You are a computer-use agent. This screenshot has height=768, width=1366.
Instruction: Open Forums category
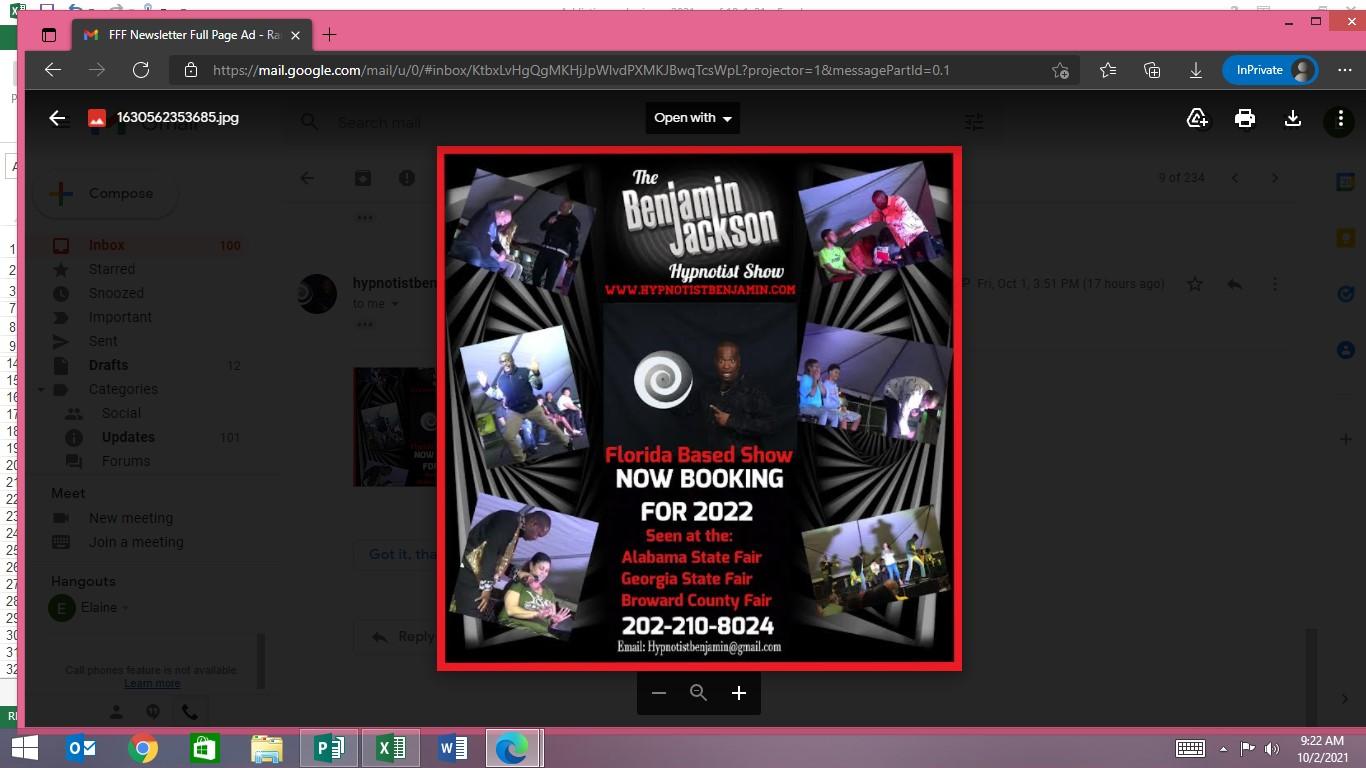click(x=126, y=461)
